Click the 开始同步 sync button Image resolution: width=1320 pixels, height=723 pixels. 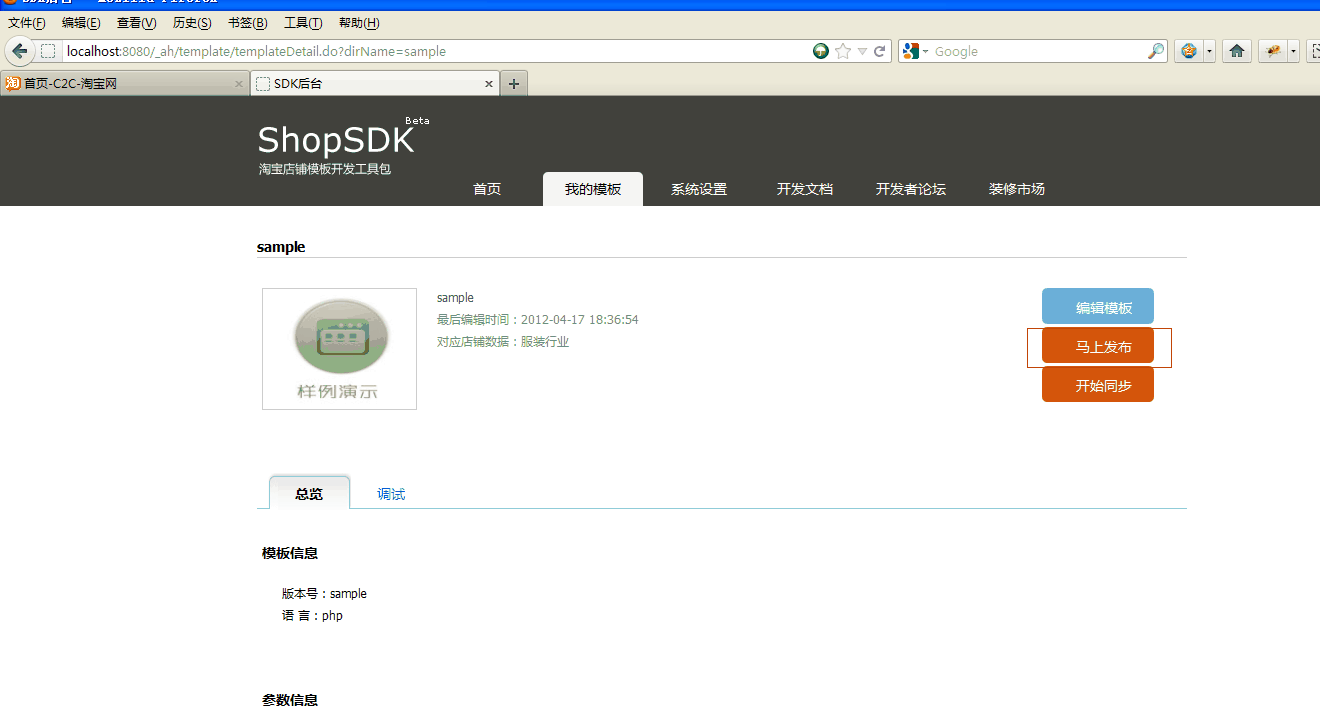(1098, 385)
